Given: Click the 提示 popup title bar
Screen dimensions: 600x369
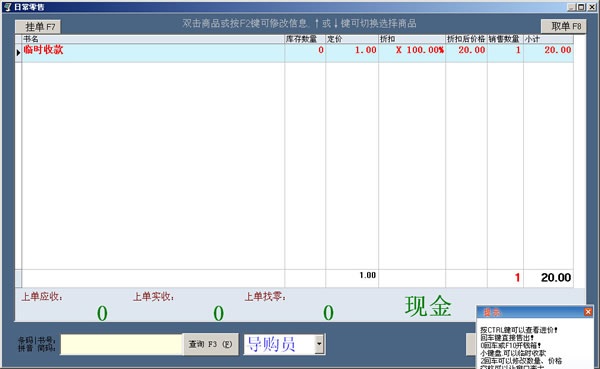Looking at the screenshot, I should (535, 312).
